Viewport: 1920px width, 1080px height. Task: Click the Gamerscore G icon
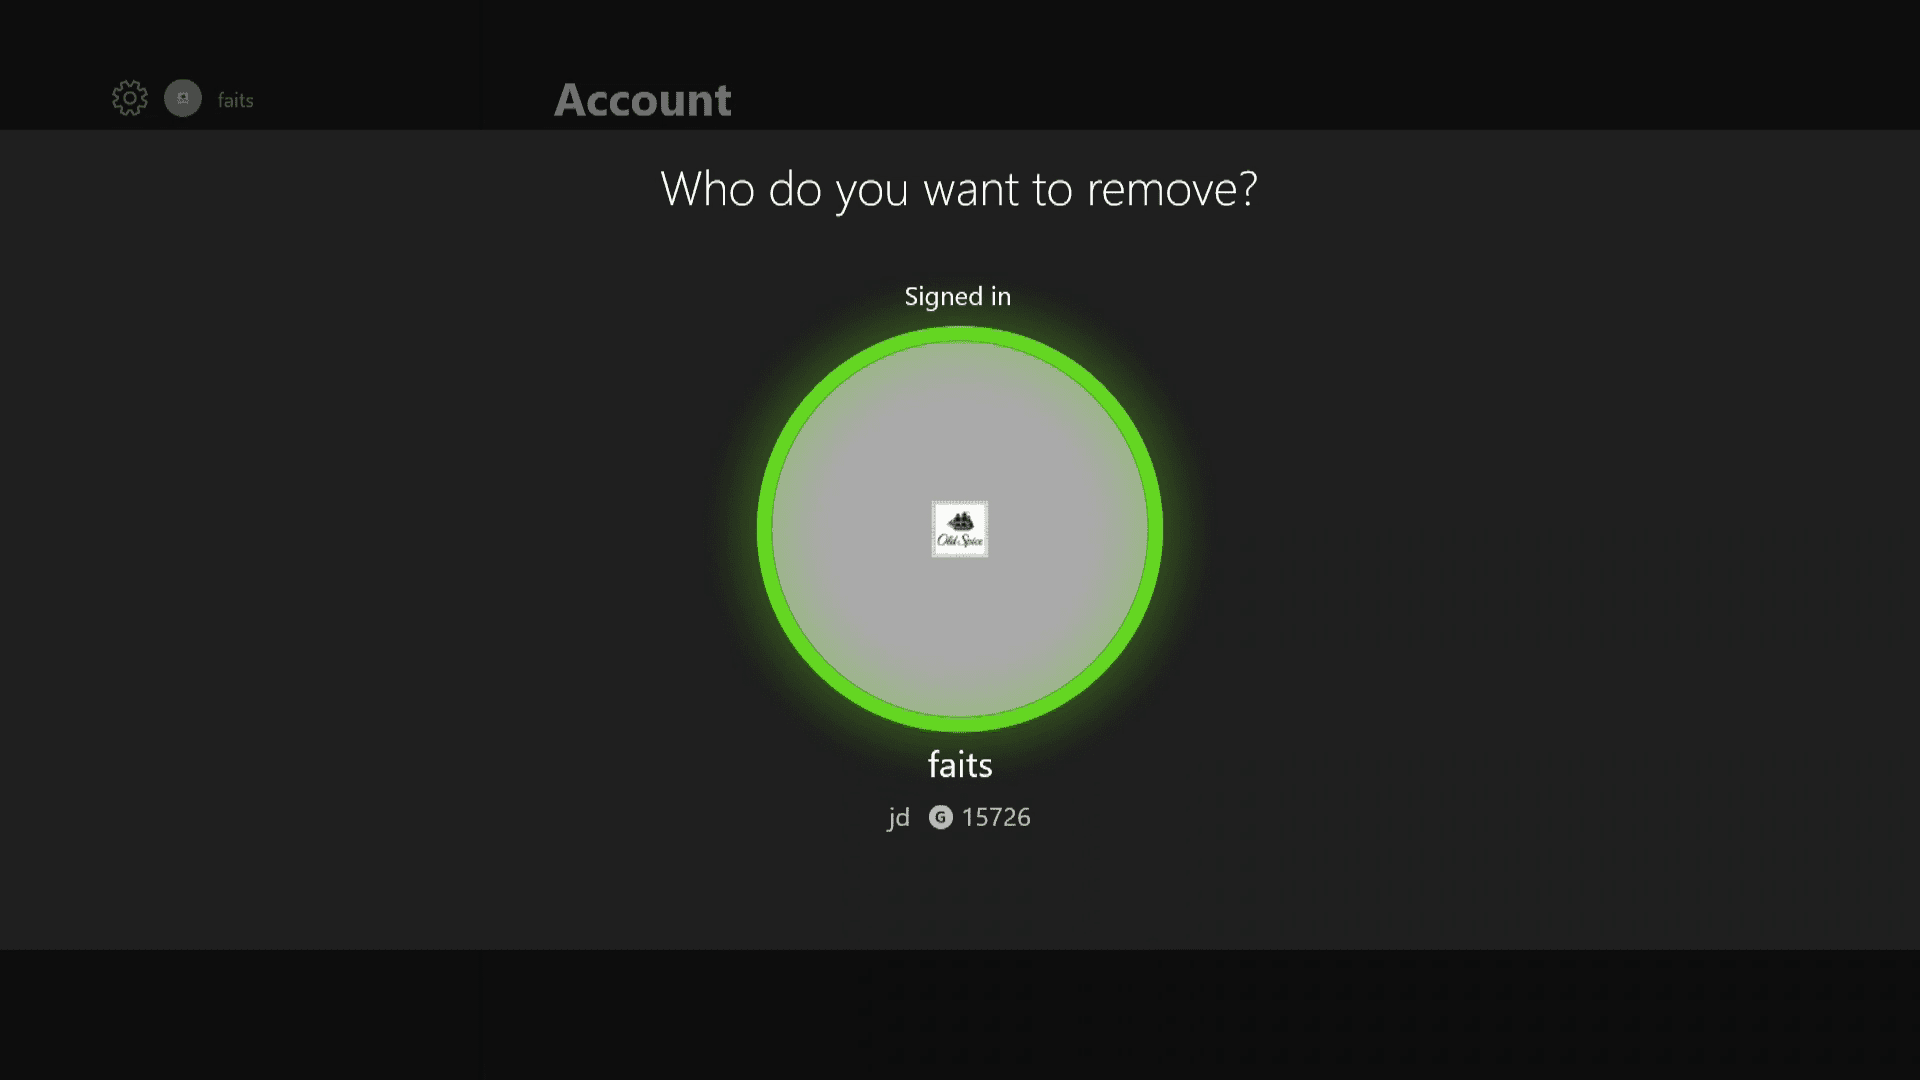940,818
